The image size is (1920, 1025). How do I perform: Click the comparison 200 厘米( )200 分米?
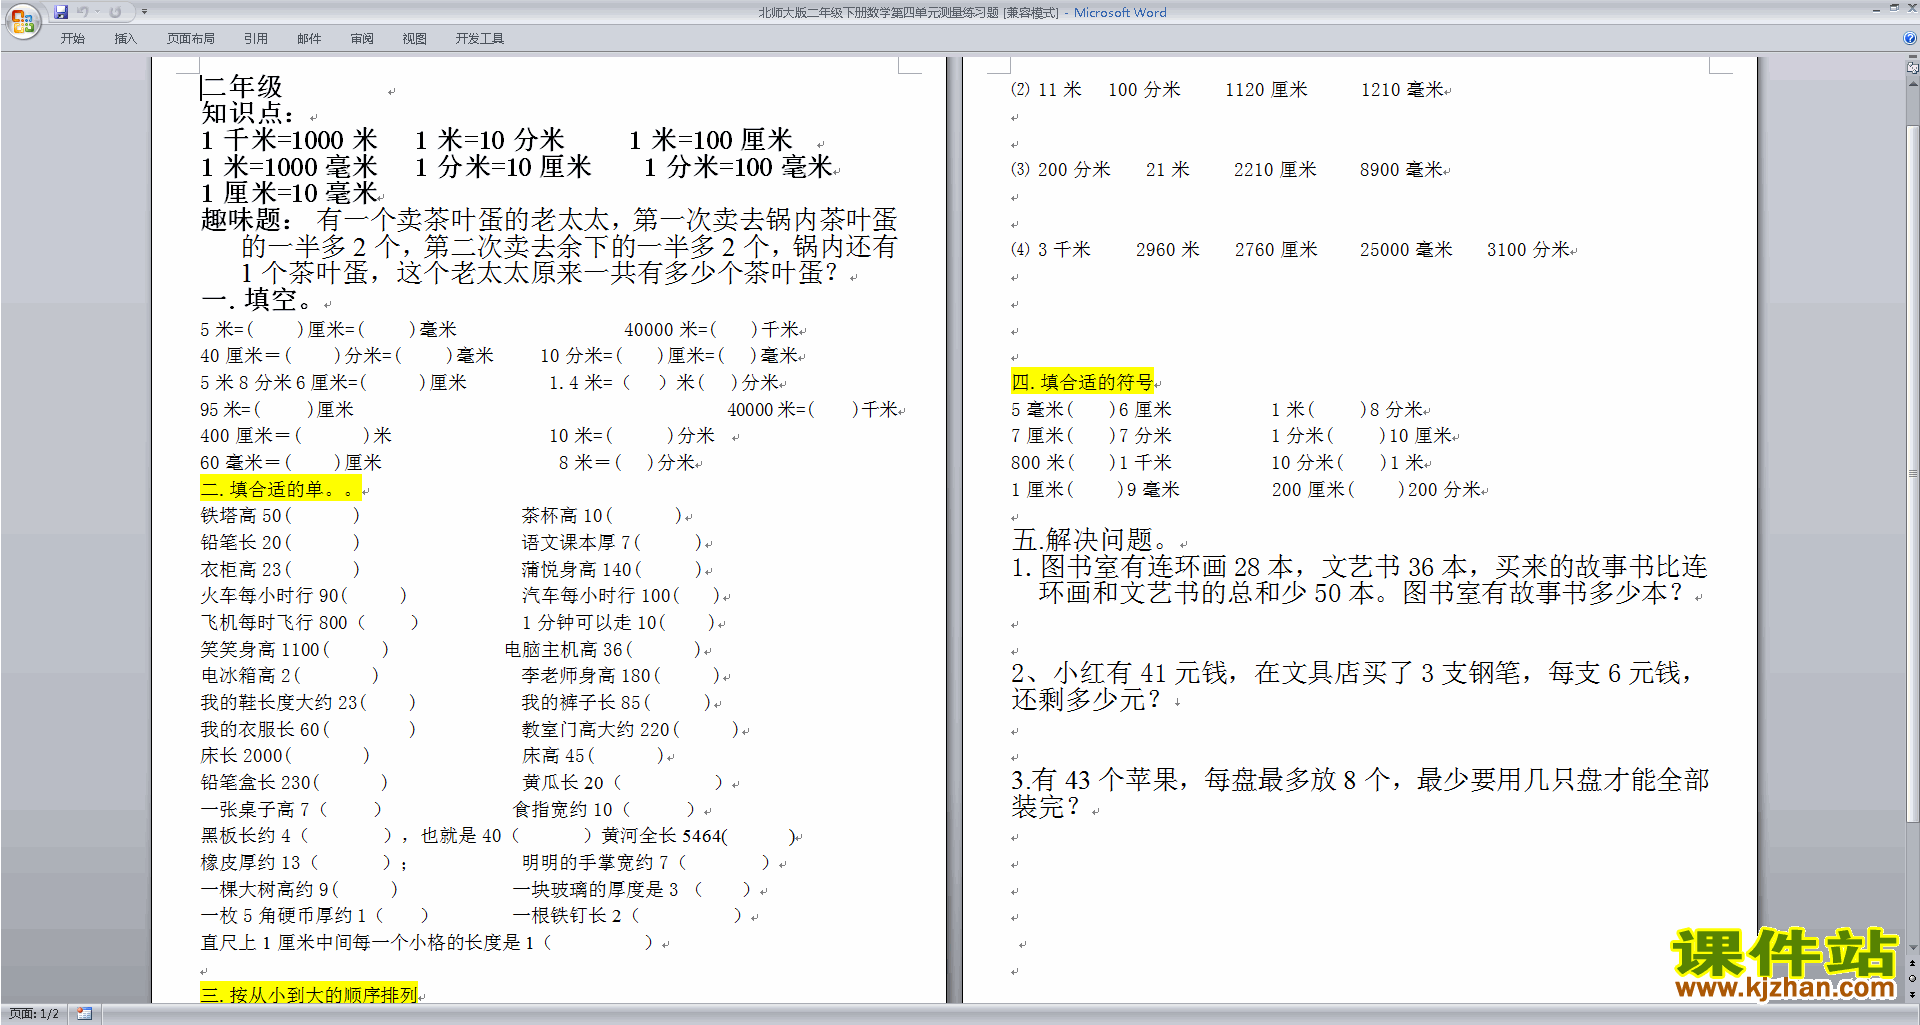[x=1376, y=489]
